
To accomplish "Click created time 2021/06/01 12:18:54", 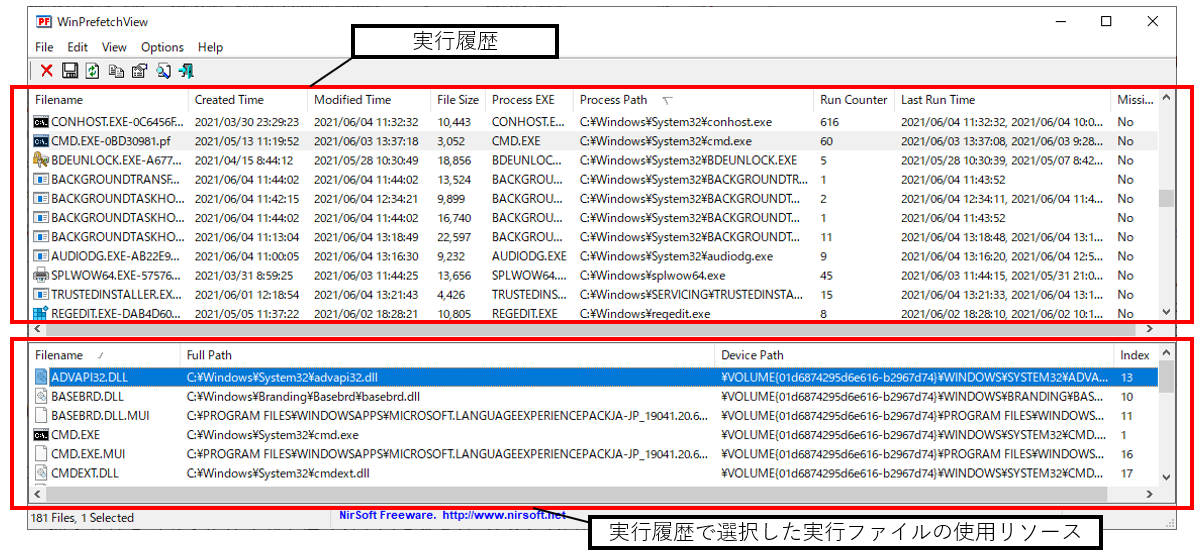I will click(x=247, y=294).
